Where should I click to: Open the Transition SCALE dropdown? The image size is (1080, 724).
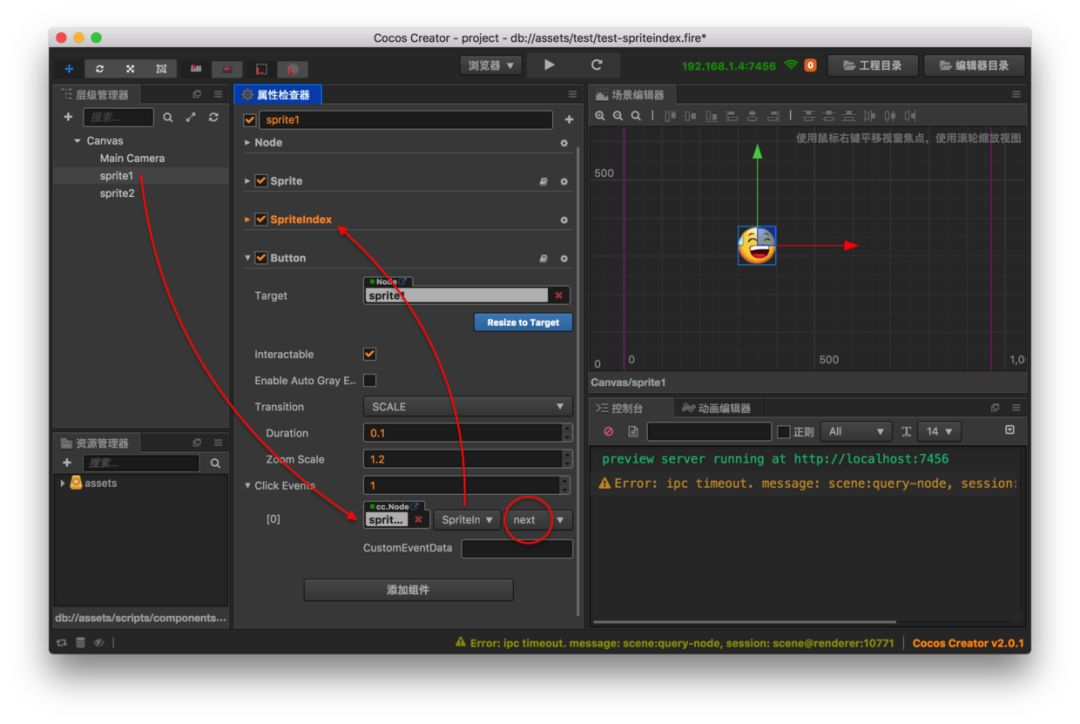click(467, 407)
